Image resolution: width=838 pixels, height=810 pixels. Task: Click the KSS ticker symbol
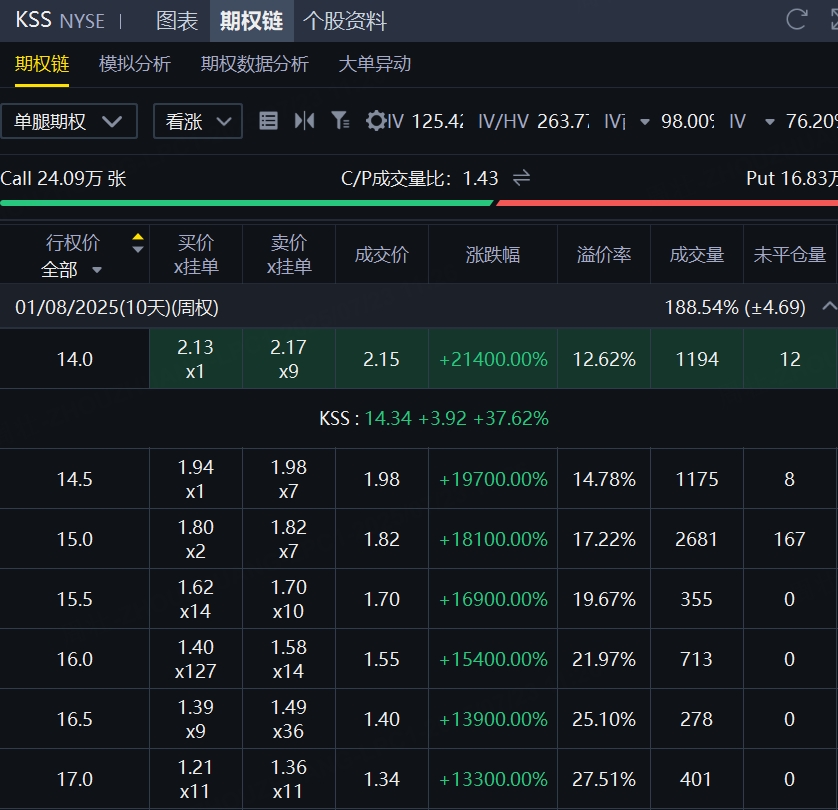pos(33,20)
